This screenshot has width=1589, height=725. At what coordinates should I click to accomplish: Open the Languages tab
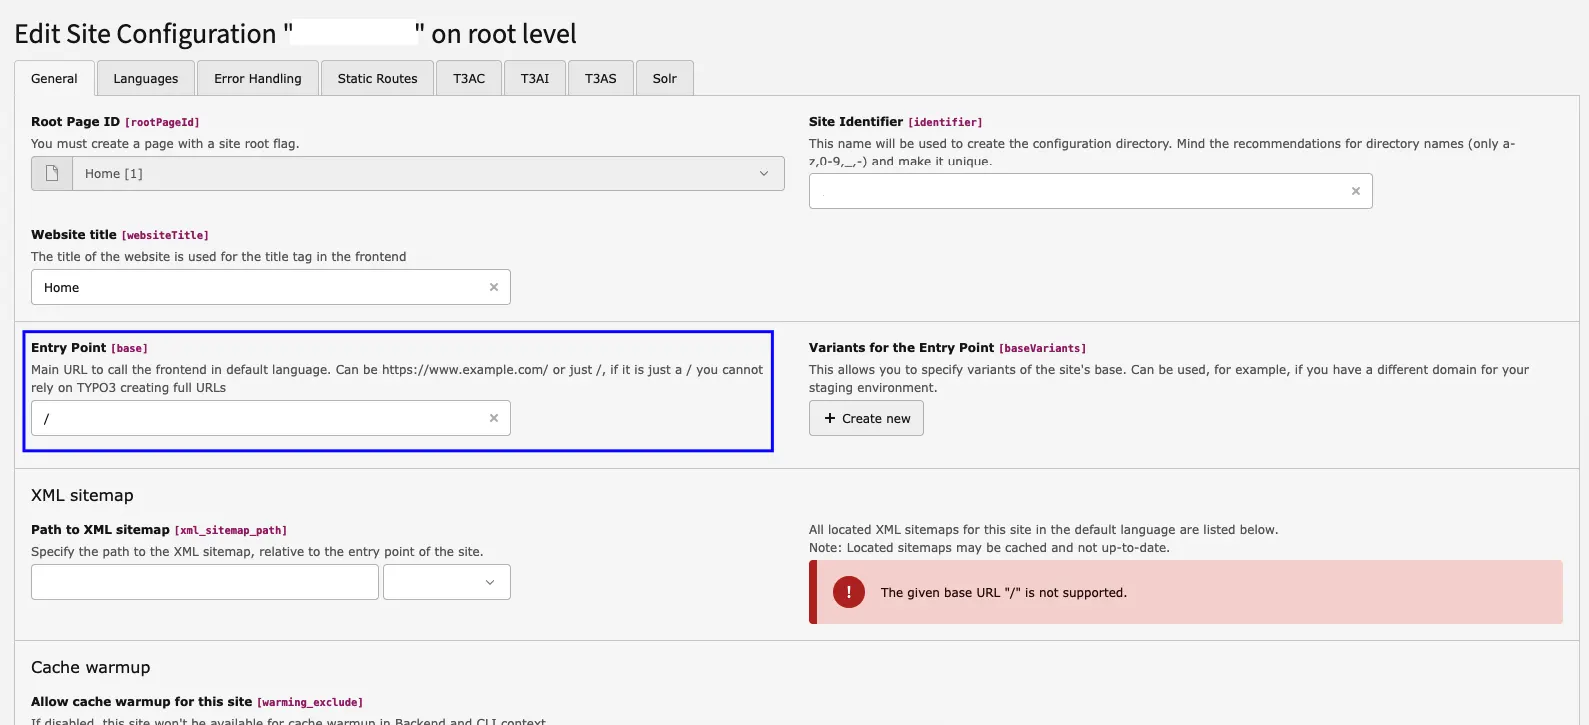point(145,78)
